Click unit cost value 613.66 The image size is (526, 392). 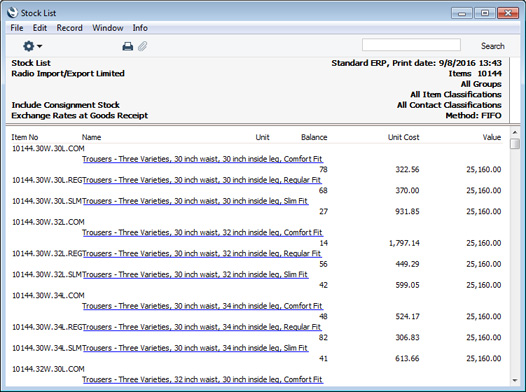tap(407, 358)
